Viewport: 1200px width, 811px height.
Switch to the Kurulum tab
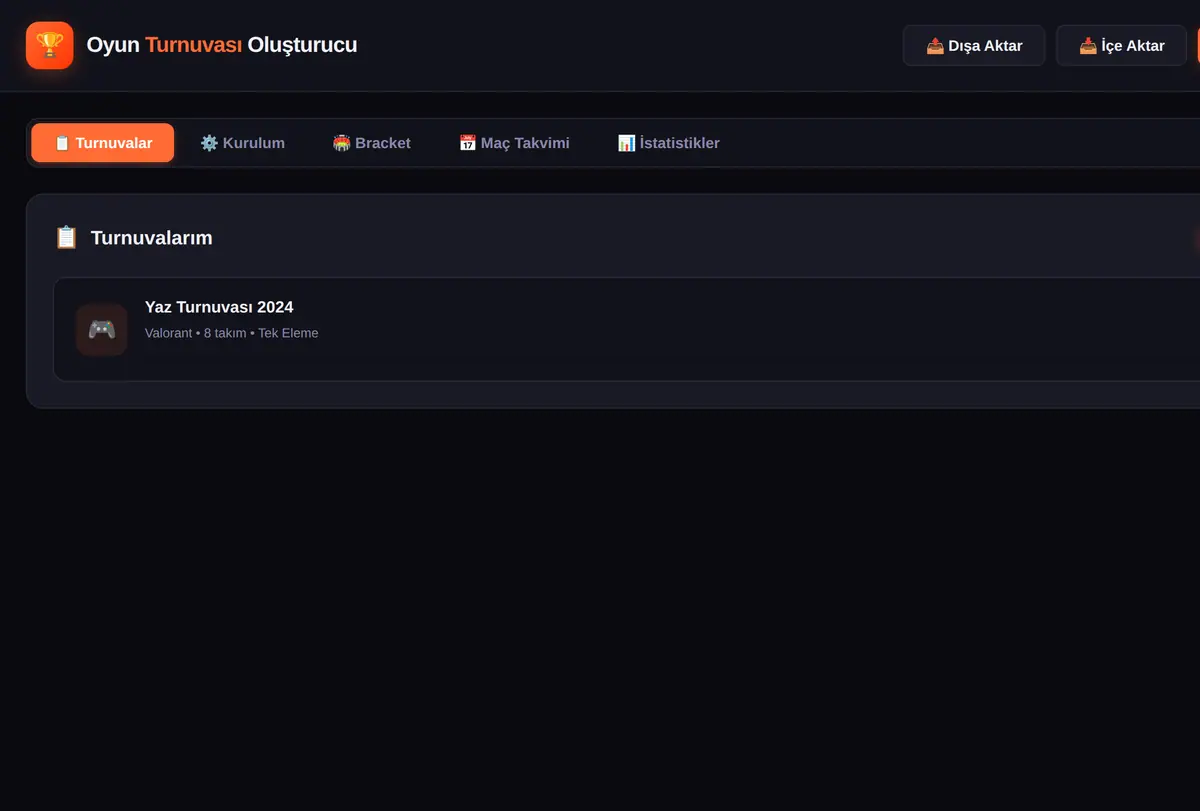[242, 143]
